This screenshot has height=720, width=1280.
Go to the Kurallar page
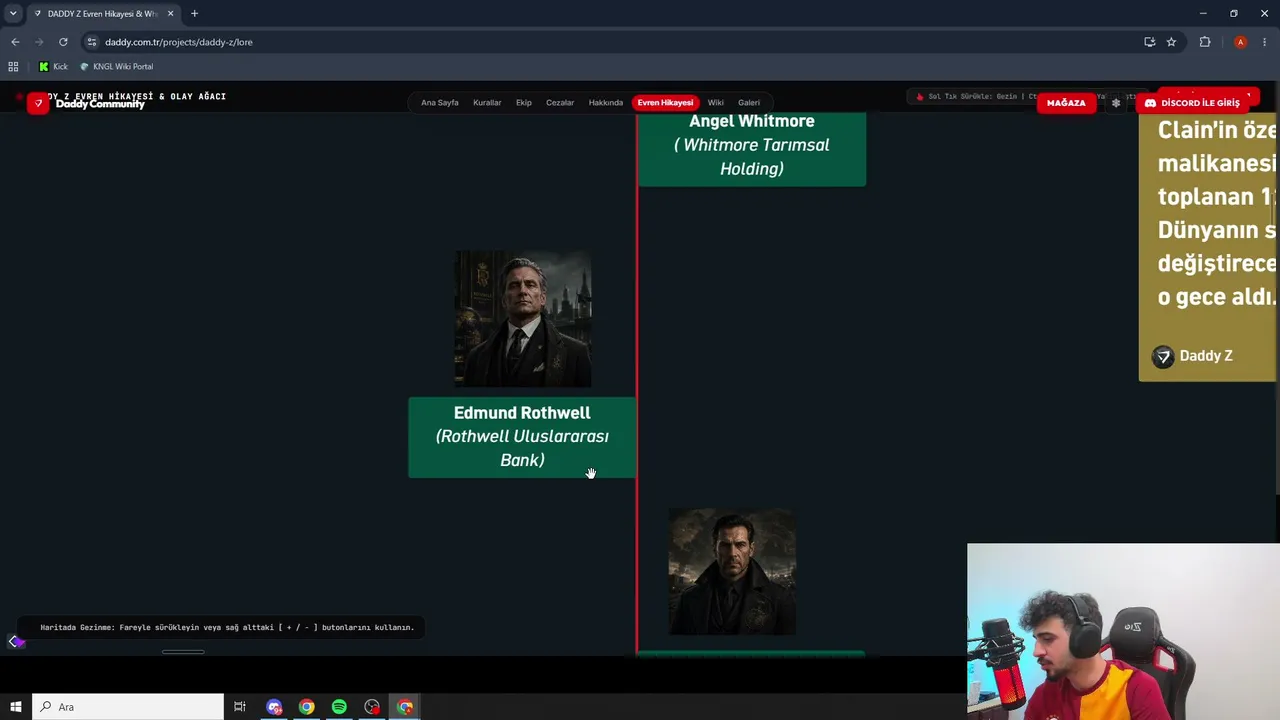pyautogui.click(x=487, y=103)
